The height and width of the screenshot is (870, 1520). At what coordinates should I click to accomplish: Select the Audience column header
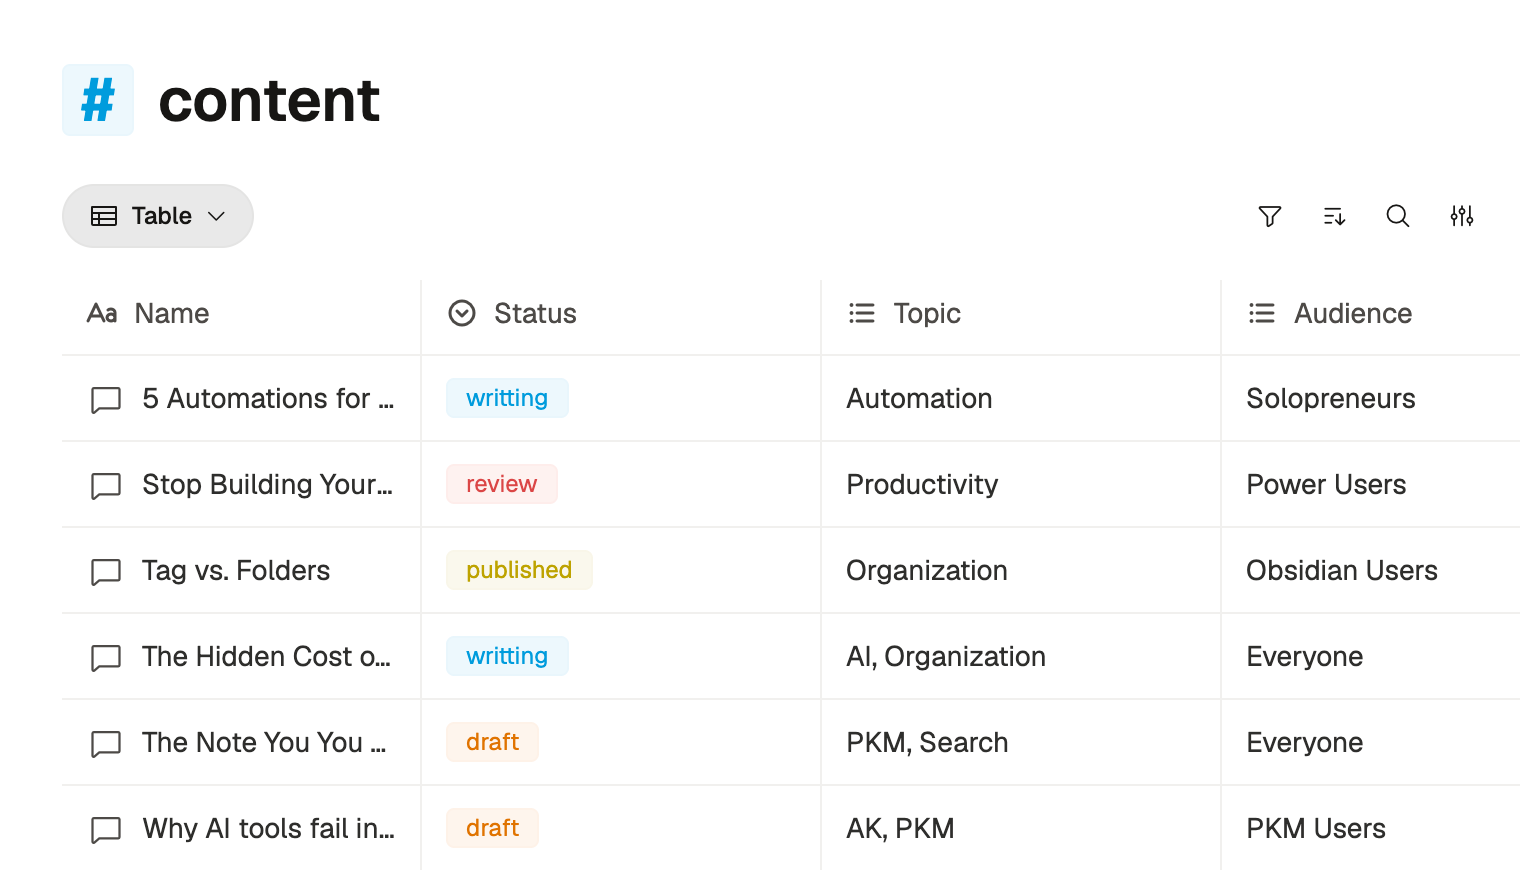pos(1352,314)
